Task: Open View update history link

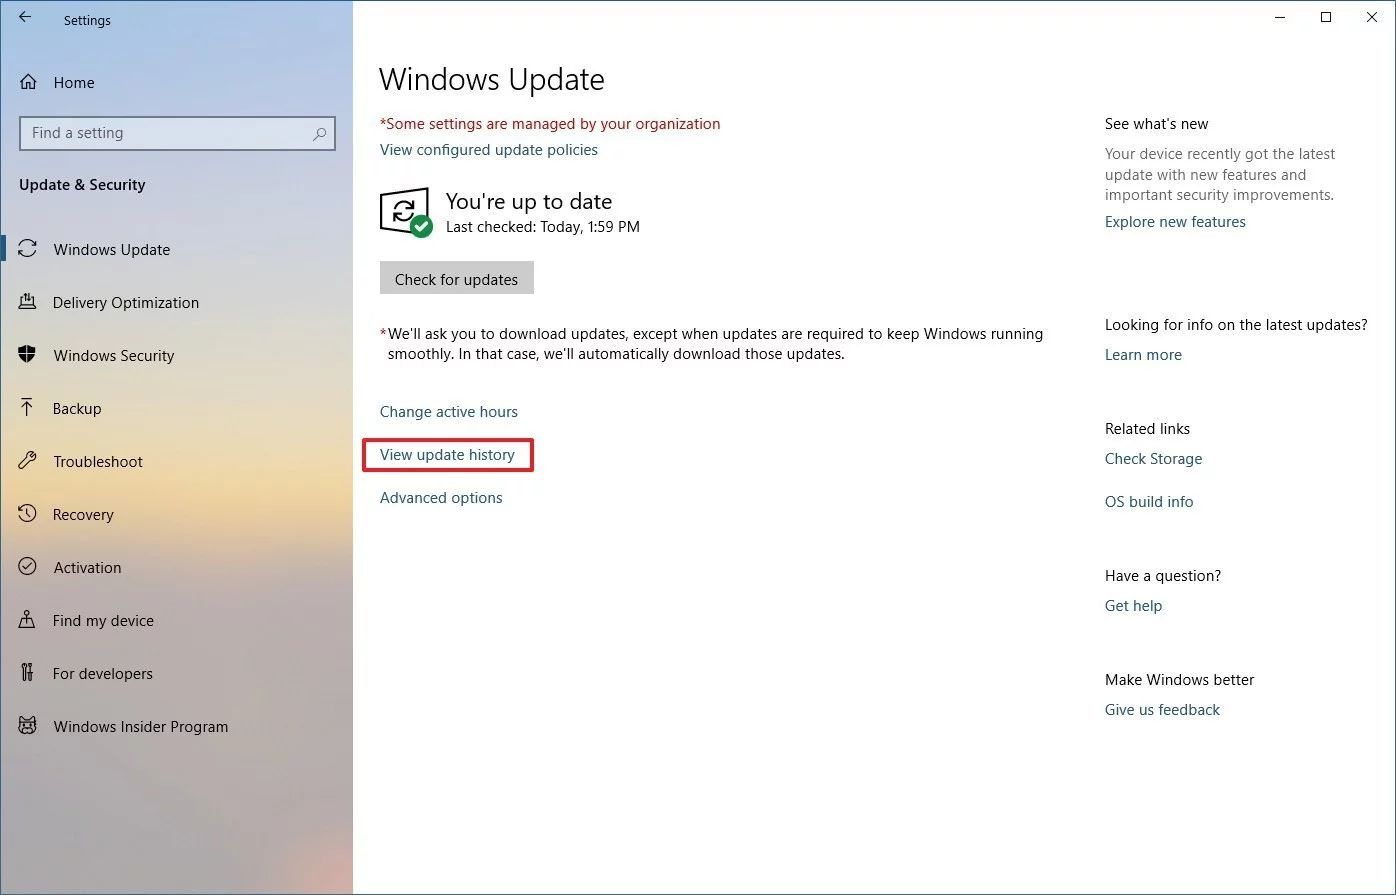Action: coord(447,455)
